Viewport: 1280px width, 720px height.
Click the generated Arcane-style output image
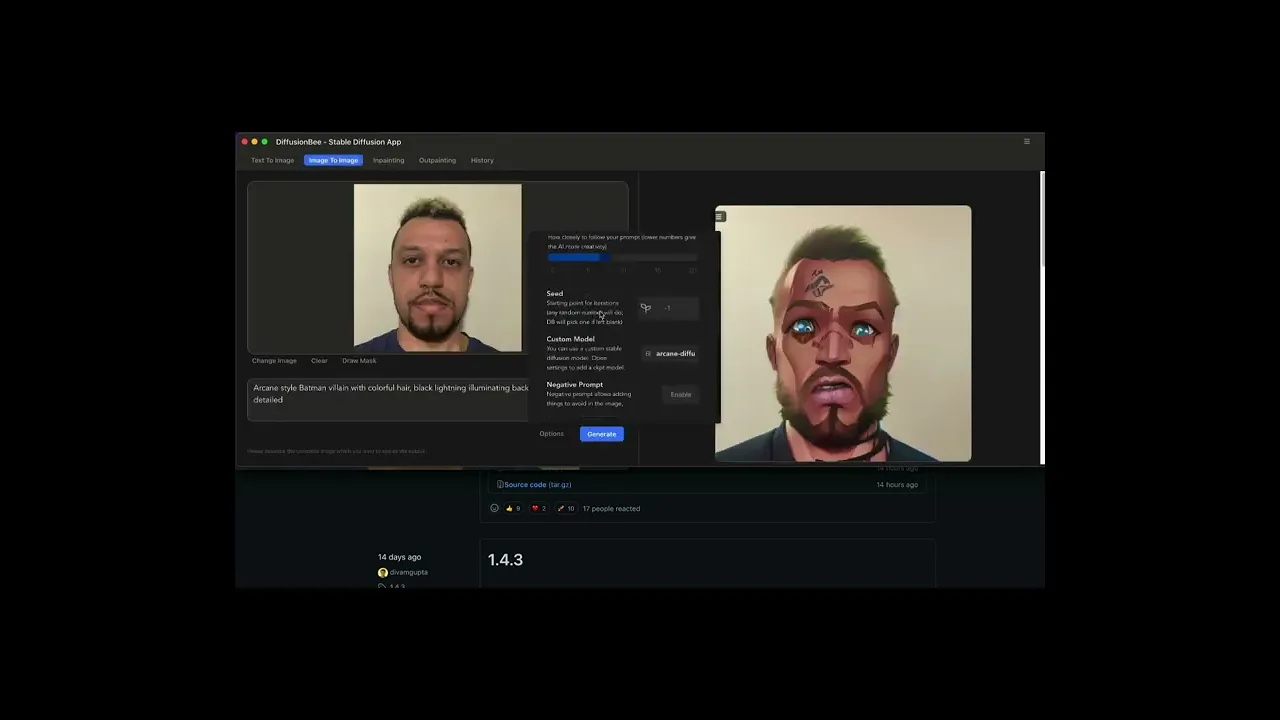tap(843, 334)
